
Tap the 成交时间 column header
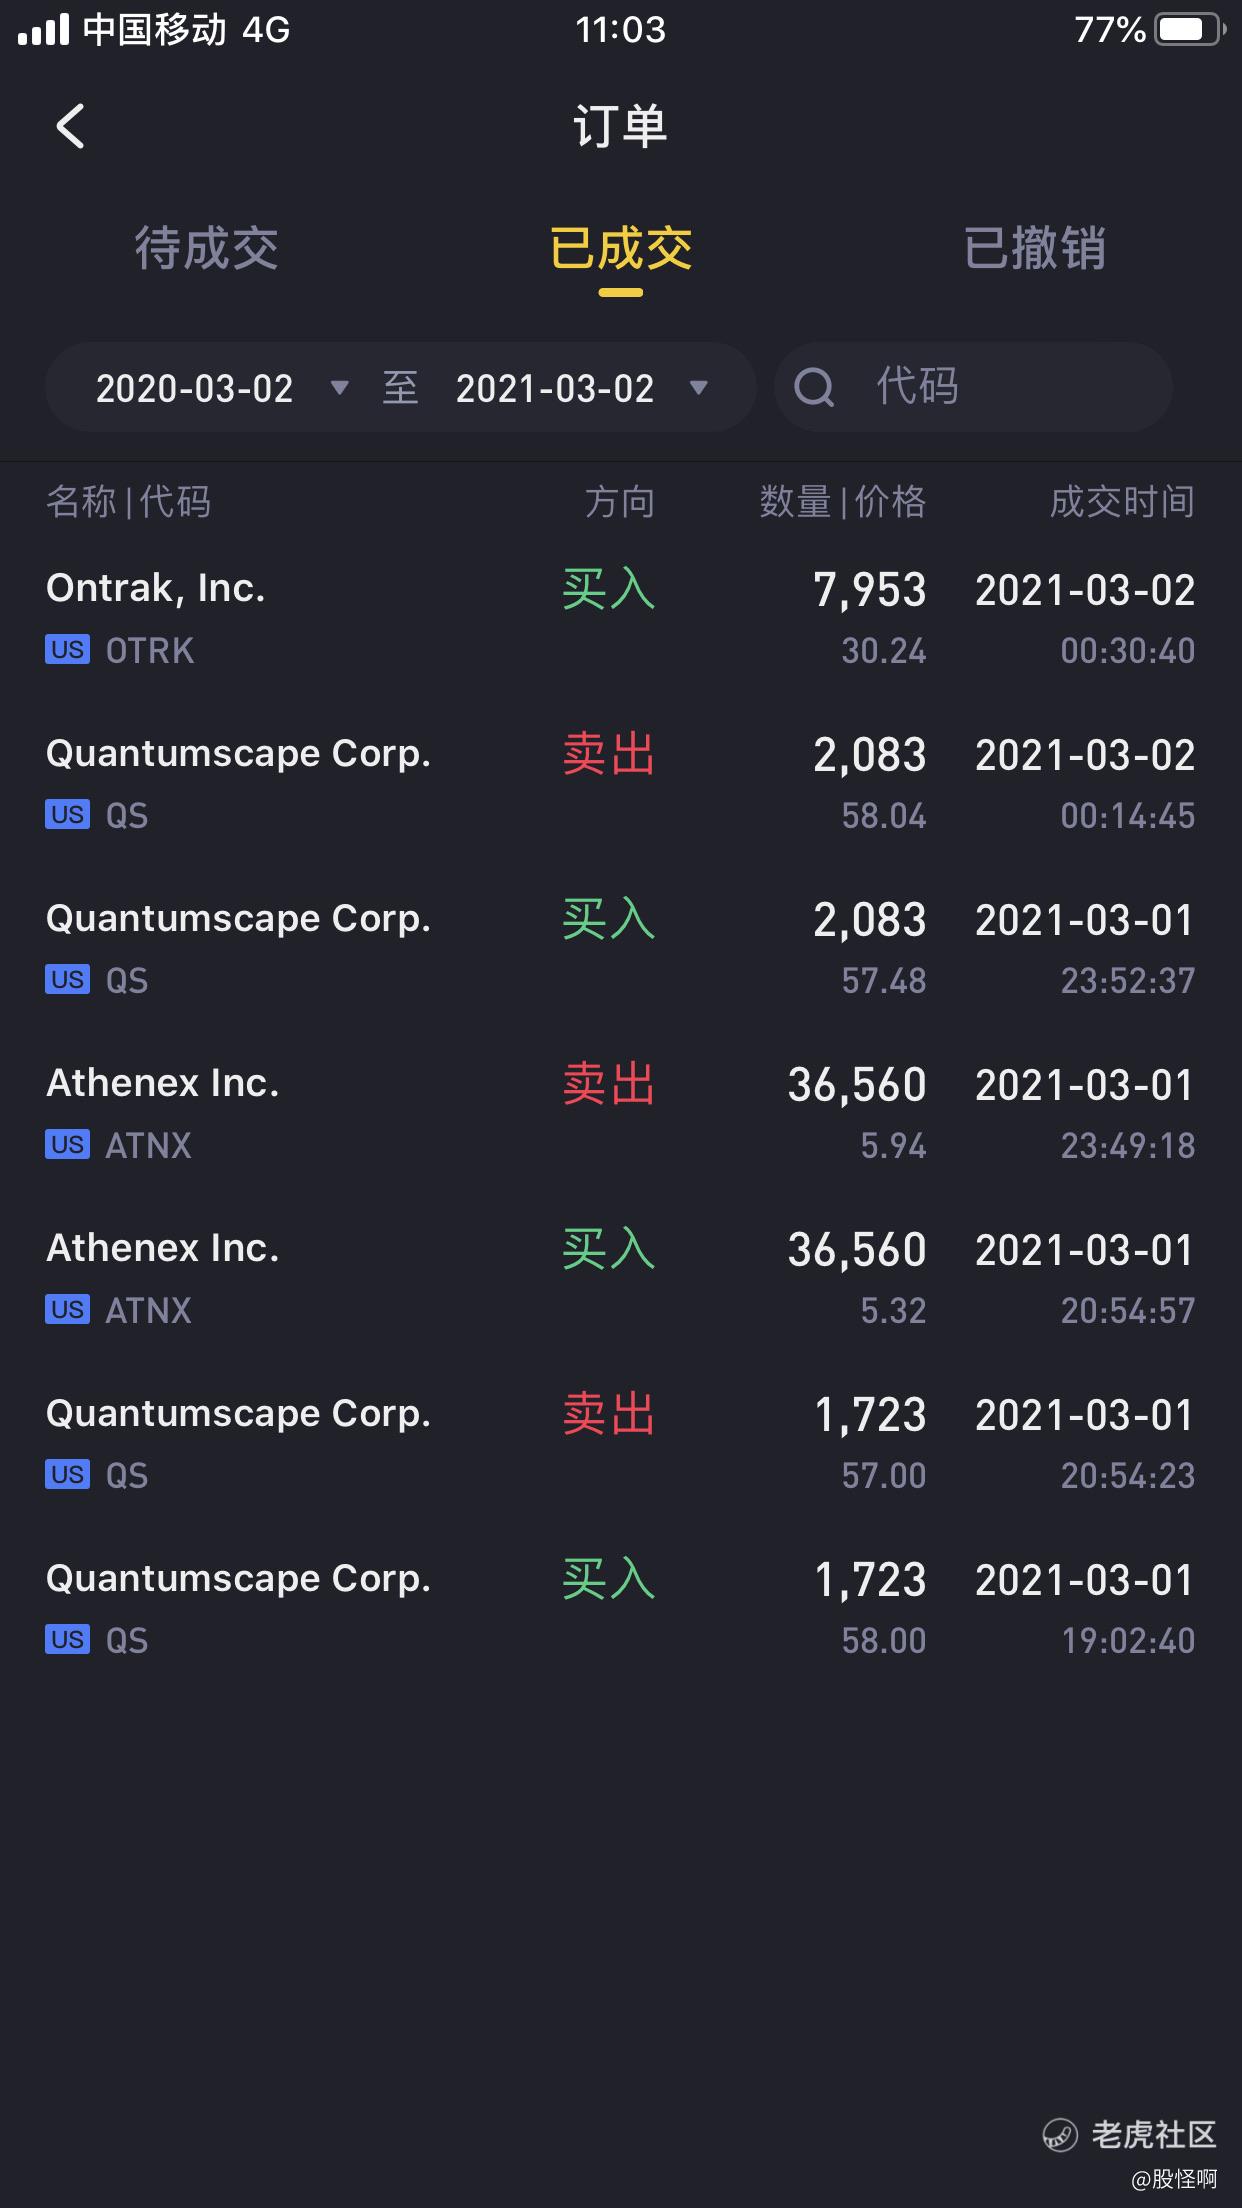tap(1121, 502)
